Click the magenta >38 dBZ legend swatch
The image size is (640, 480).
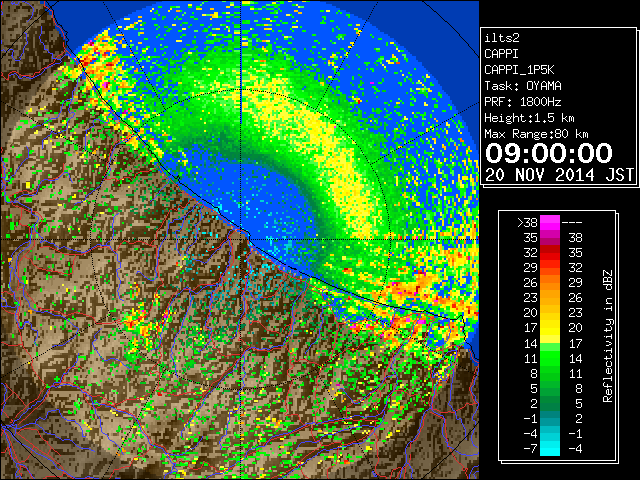tap(550, 222)
